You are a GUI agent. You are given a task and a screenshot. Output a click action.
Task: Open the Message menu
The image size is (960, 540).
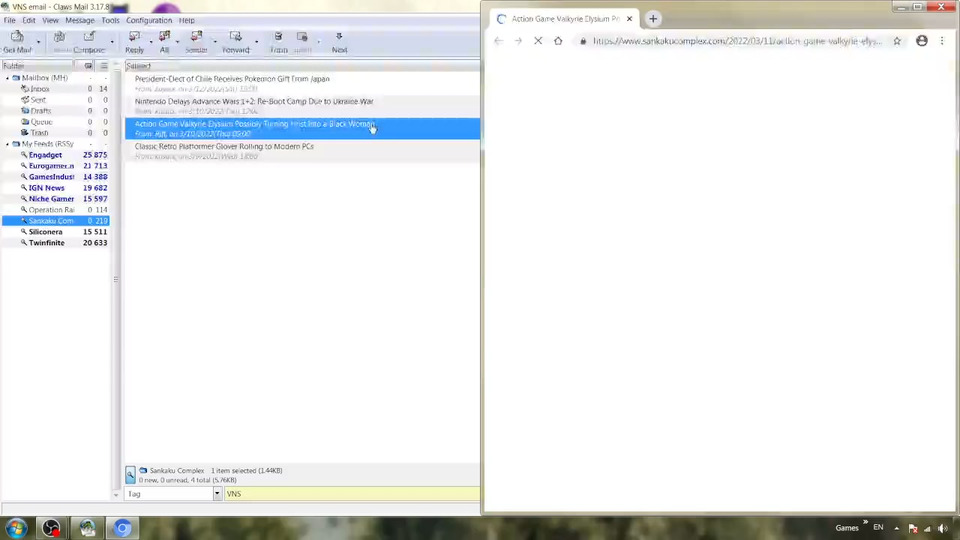80,20
